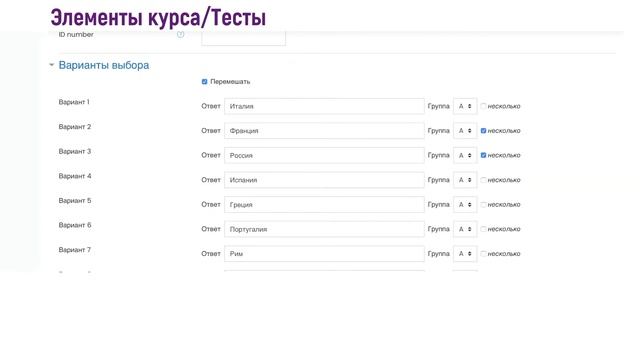Click the Вариант 2 label
This screenshot has height=360, width=640.
click(75, 127)
